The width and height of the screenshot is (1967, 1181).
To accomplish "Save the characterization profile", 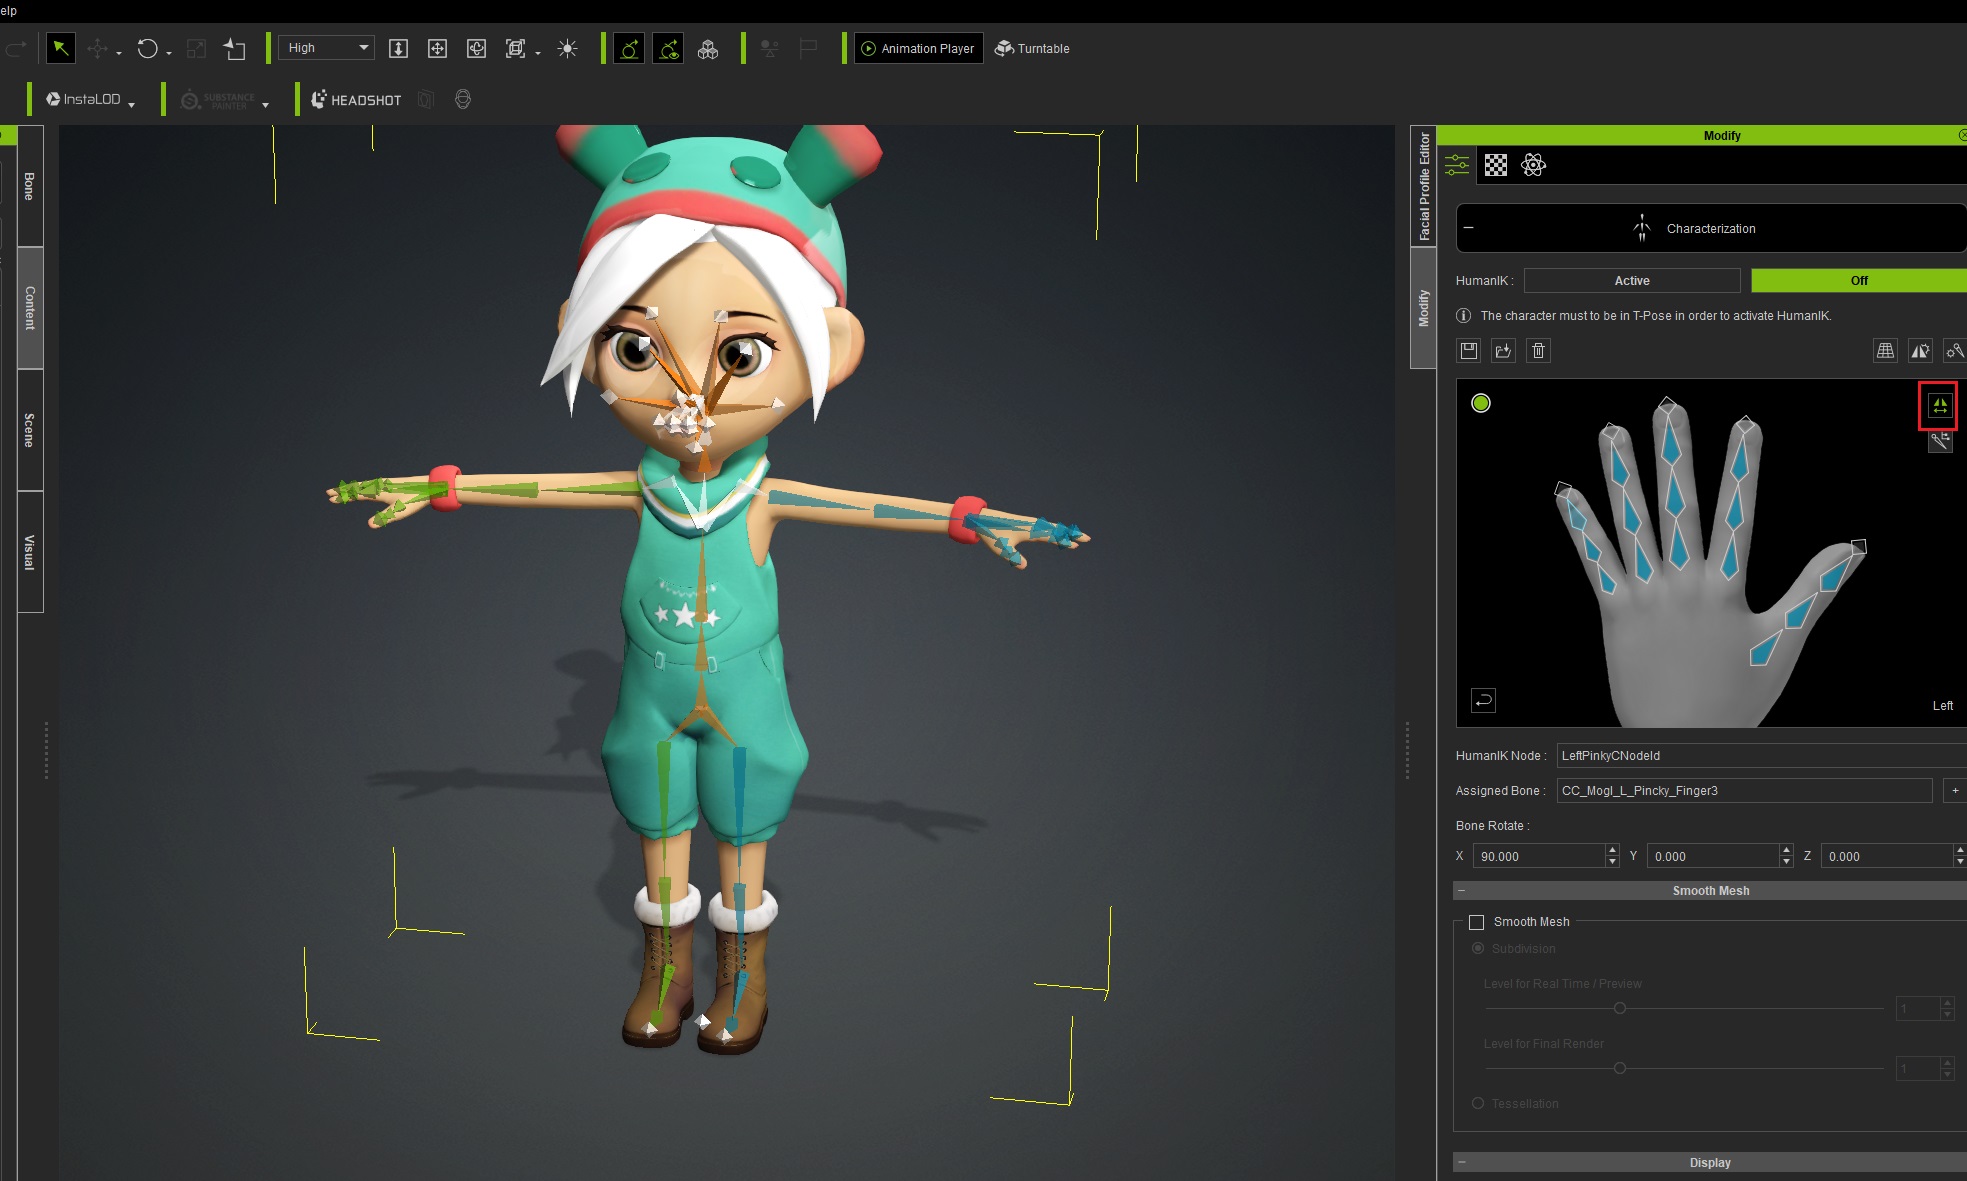I will (1469, 350).
